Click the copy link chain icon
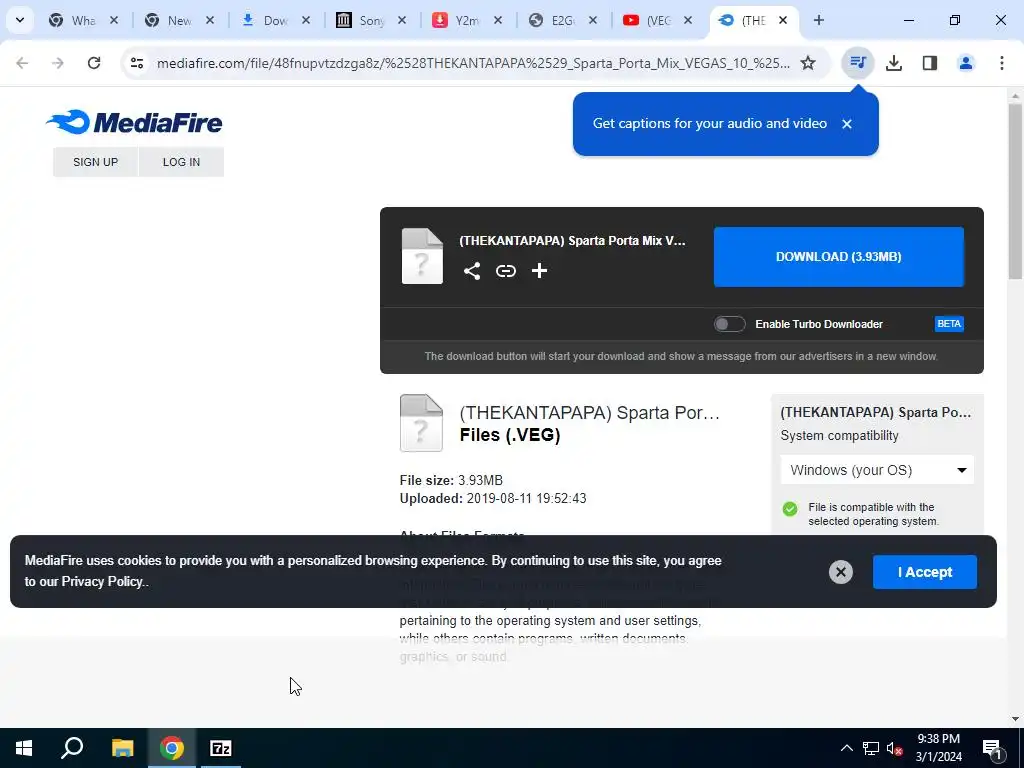Image resolution: width=1024 pixels, height=768 pixels. click(x=505, y=270)
